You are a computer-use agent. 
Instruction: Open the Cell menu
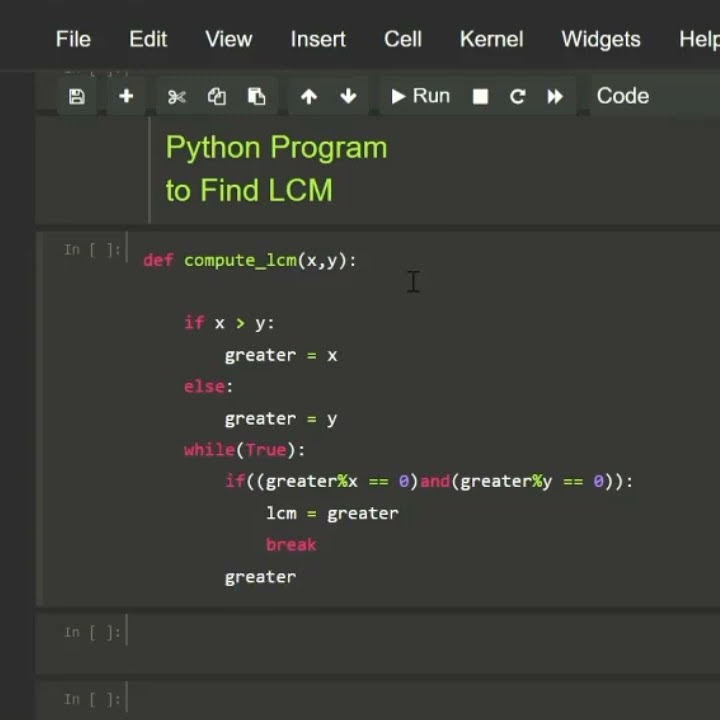coord(403,39)
